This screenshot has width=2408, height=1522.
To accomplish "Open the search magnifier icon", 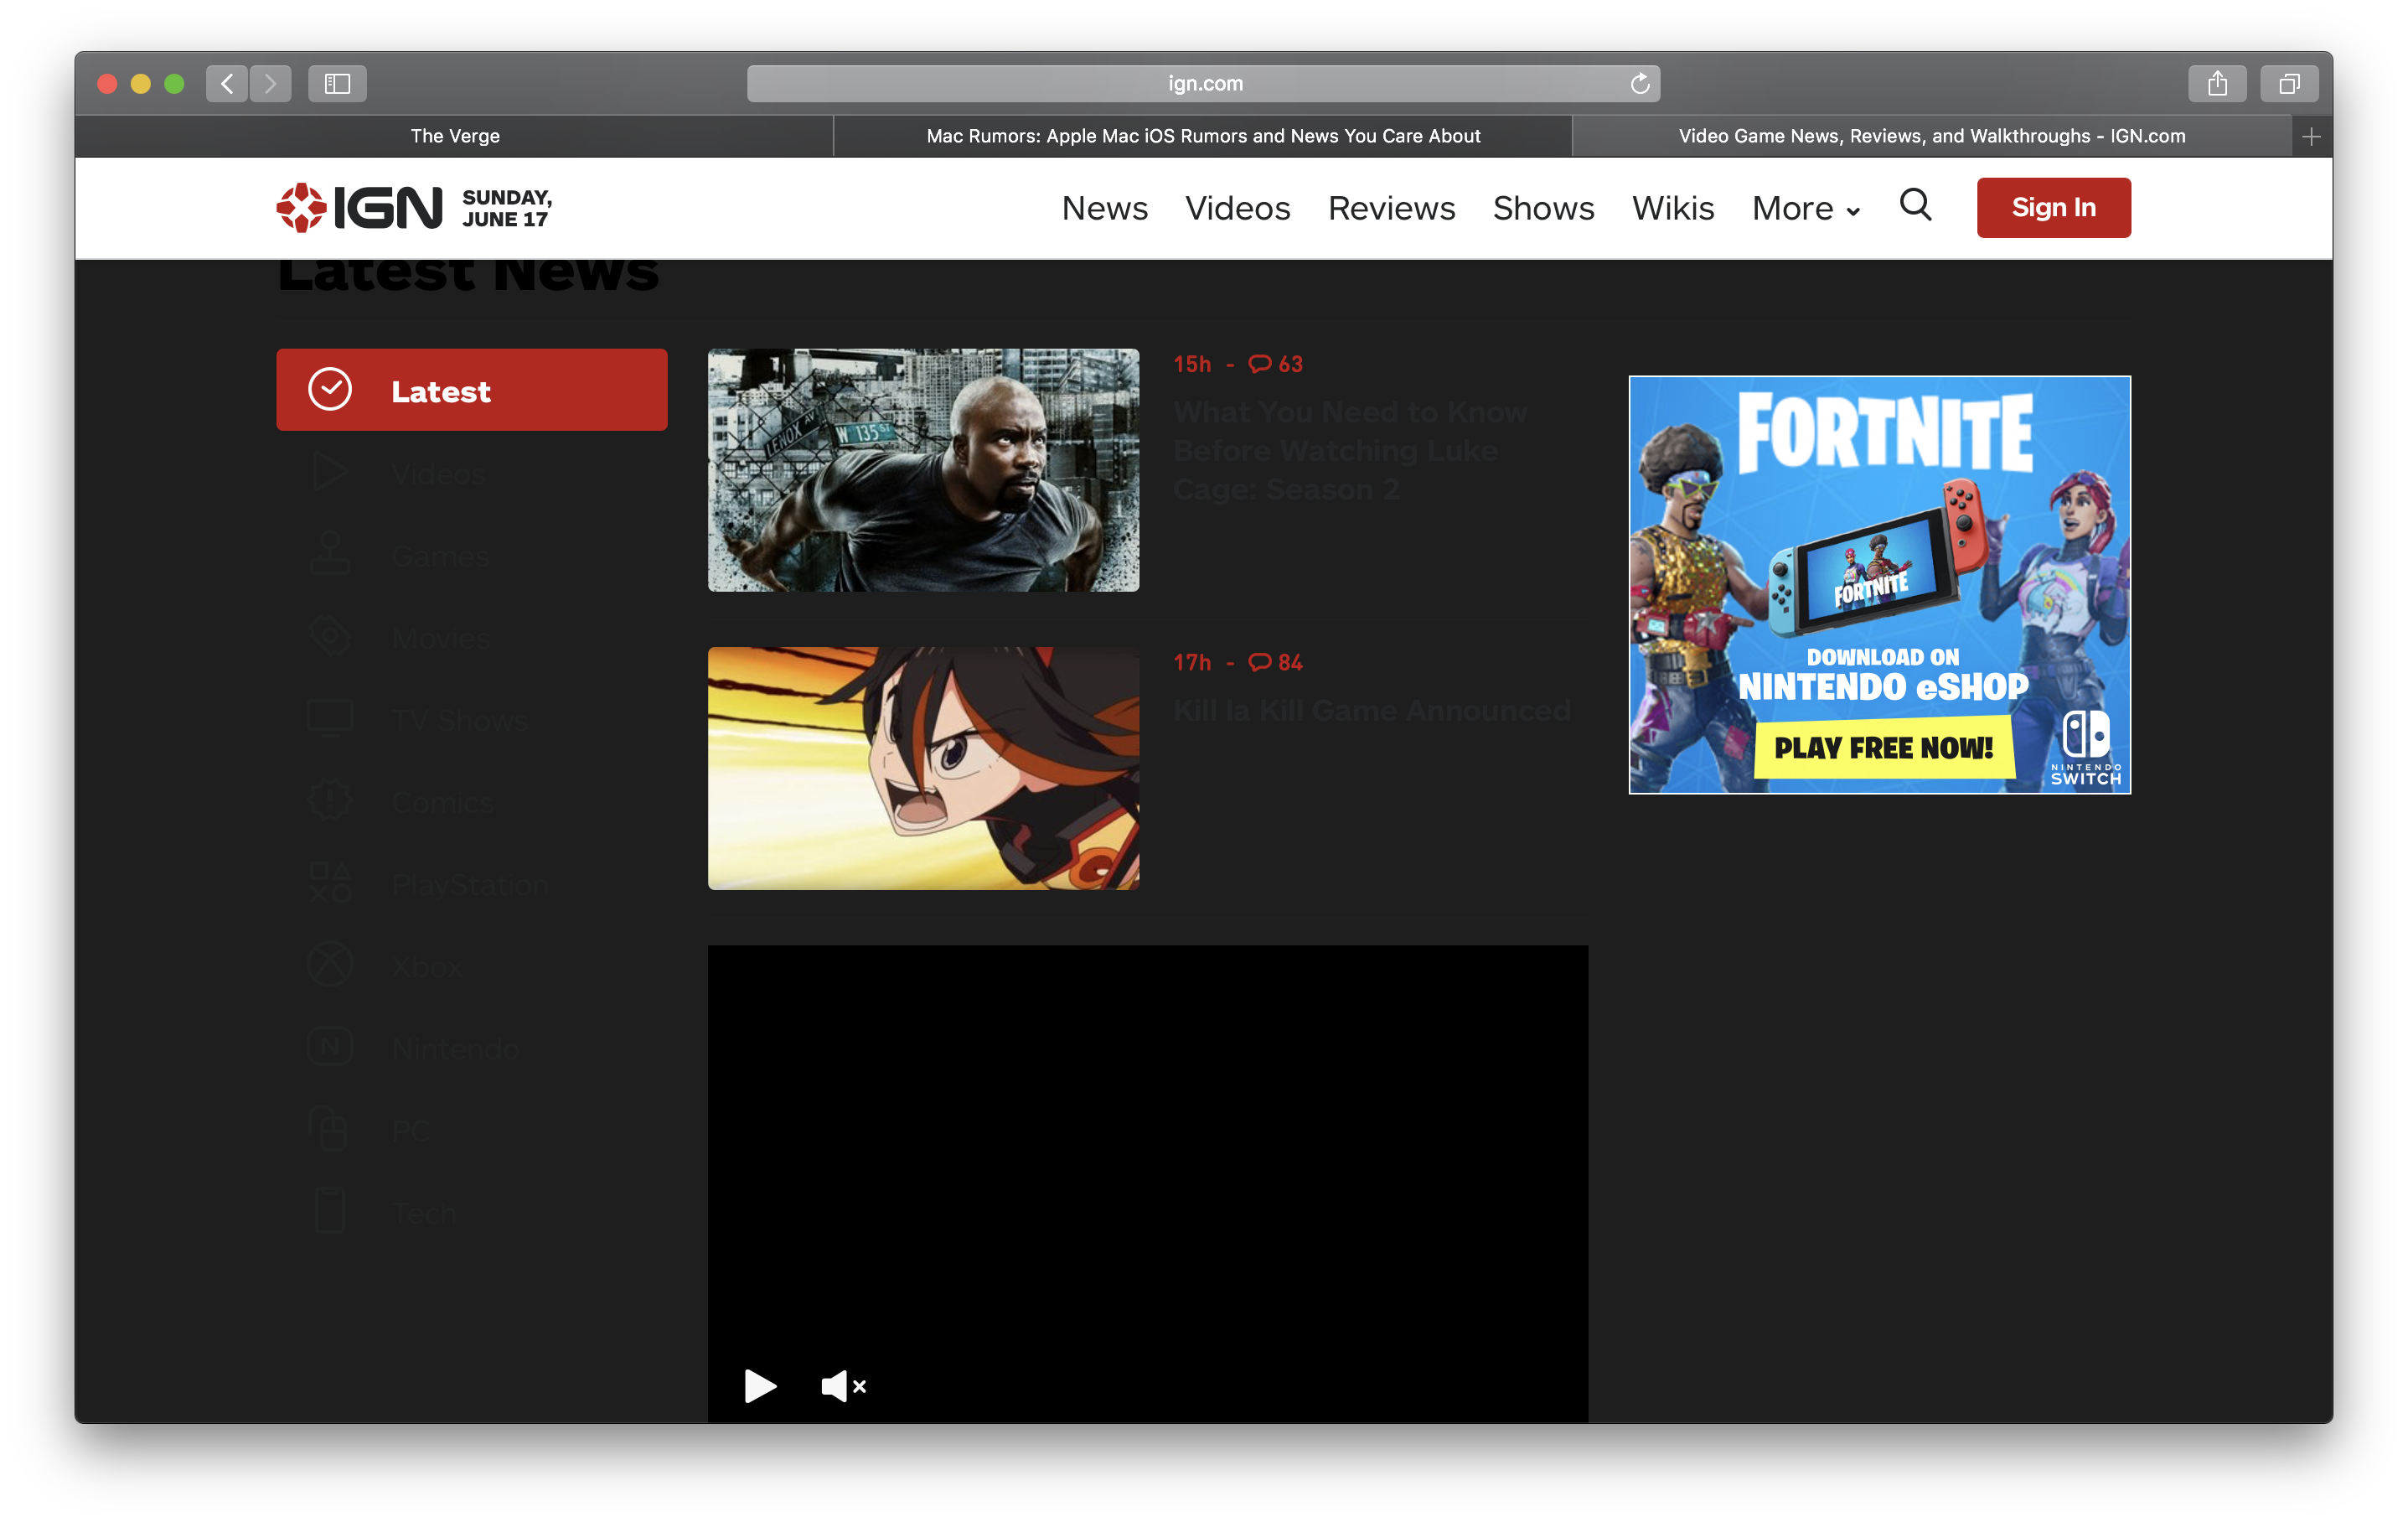I will 1915,205.
